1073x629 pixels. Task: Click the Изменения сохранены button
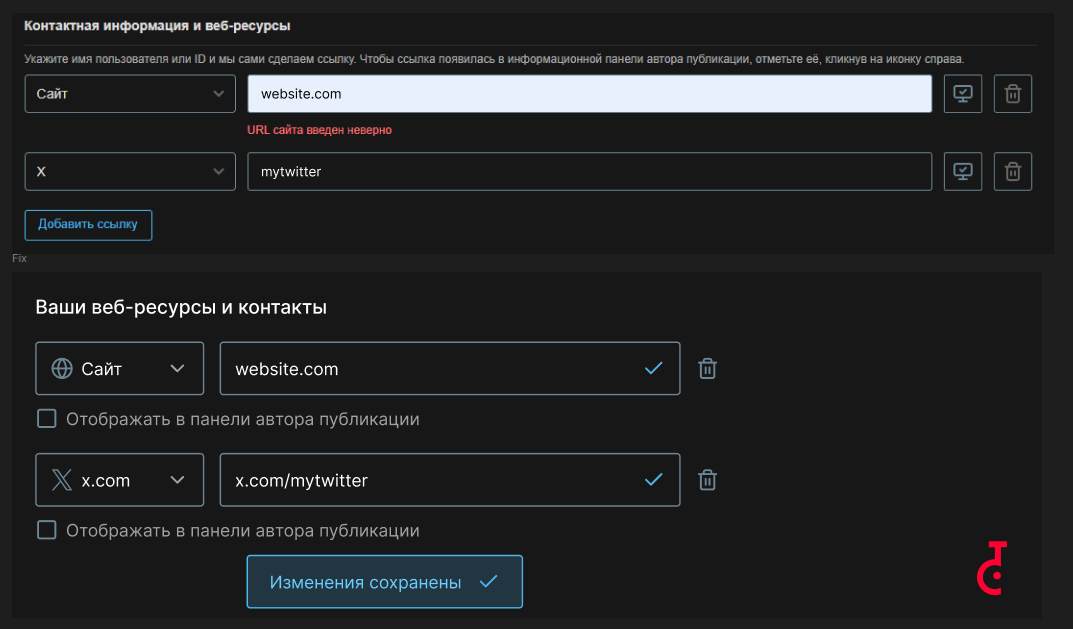[x=385, y=582]
